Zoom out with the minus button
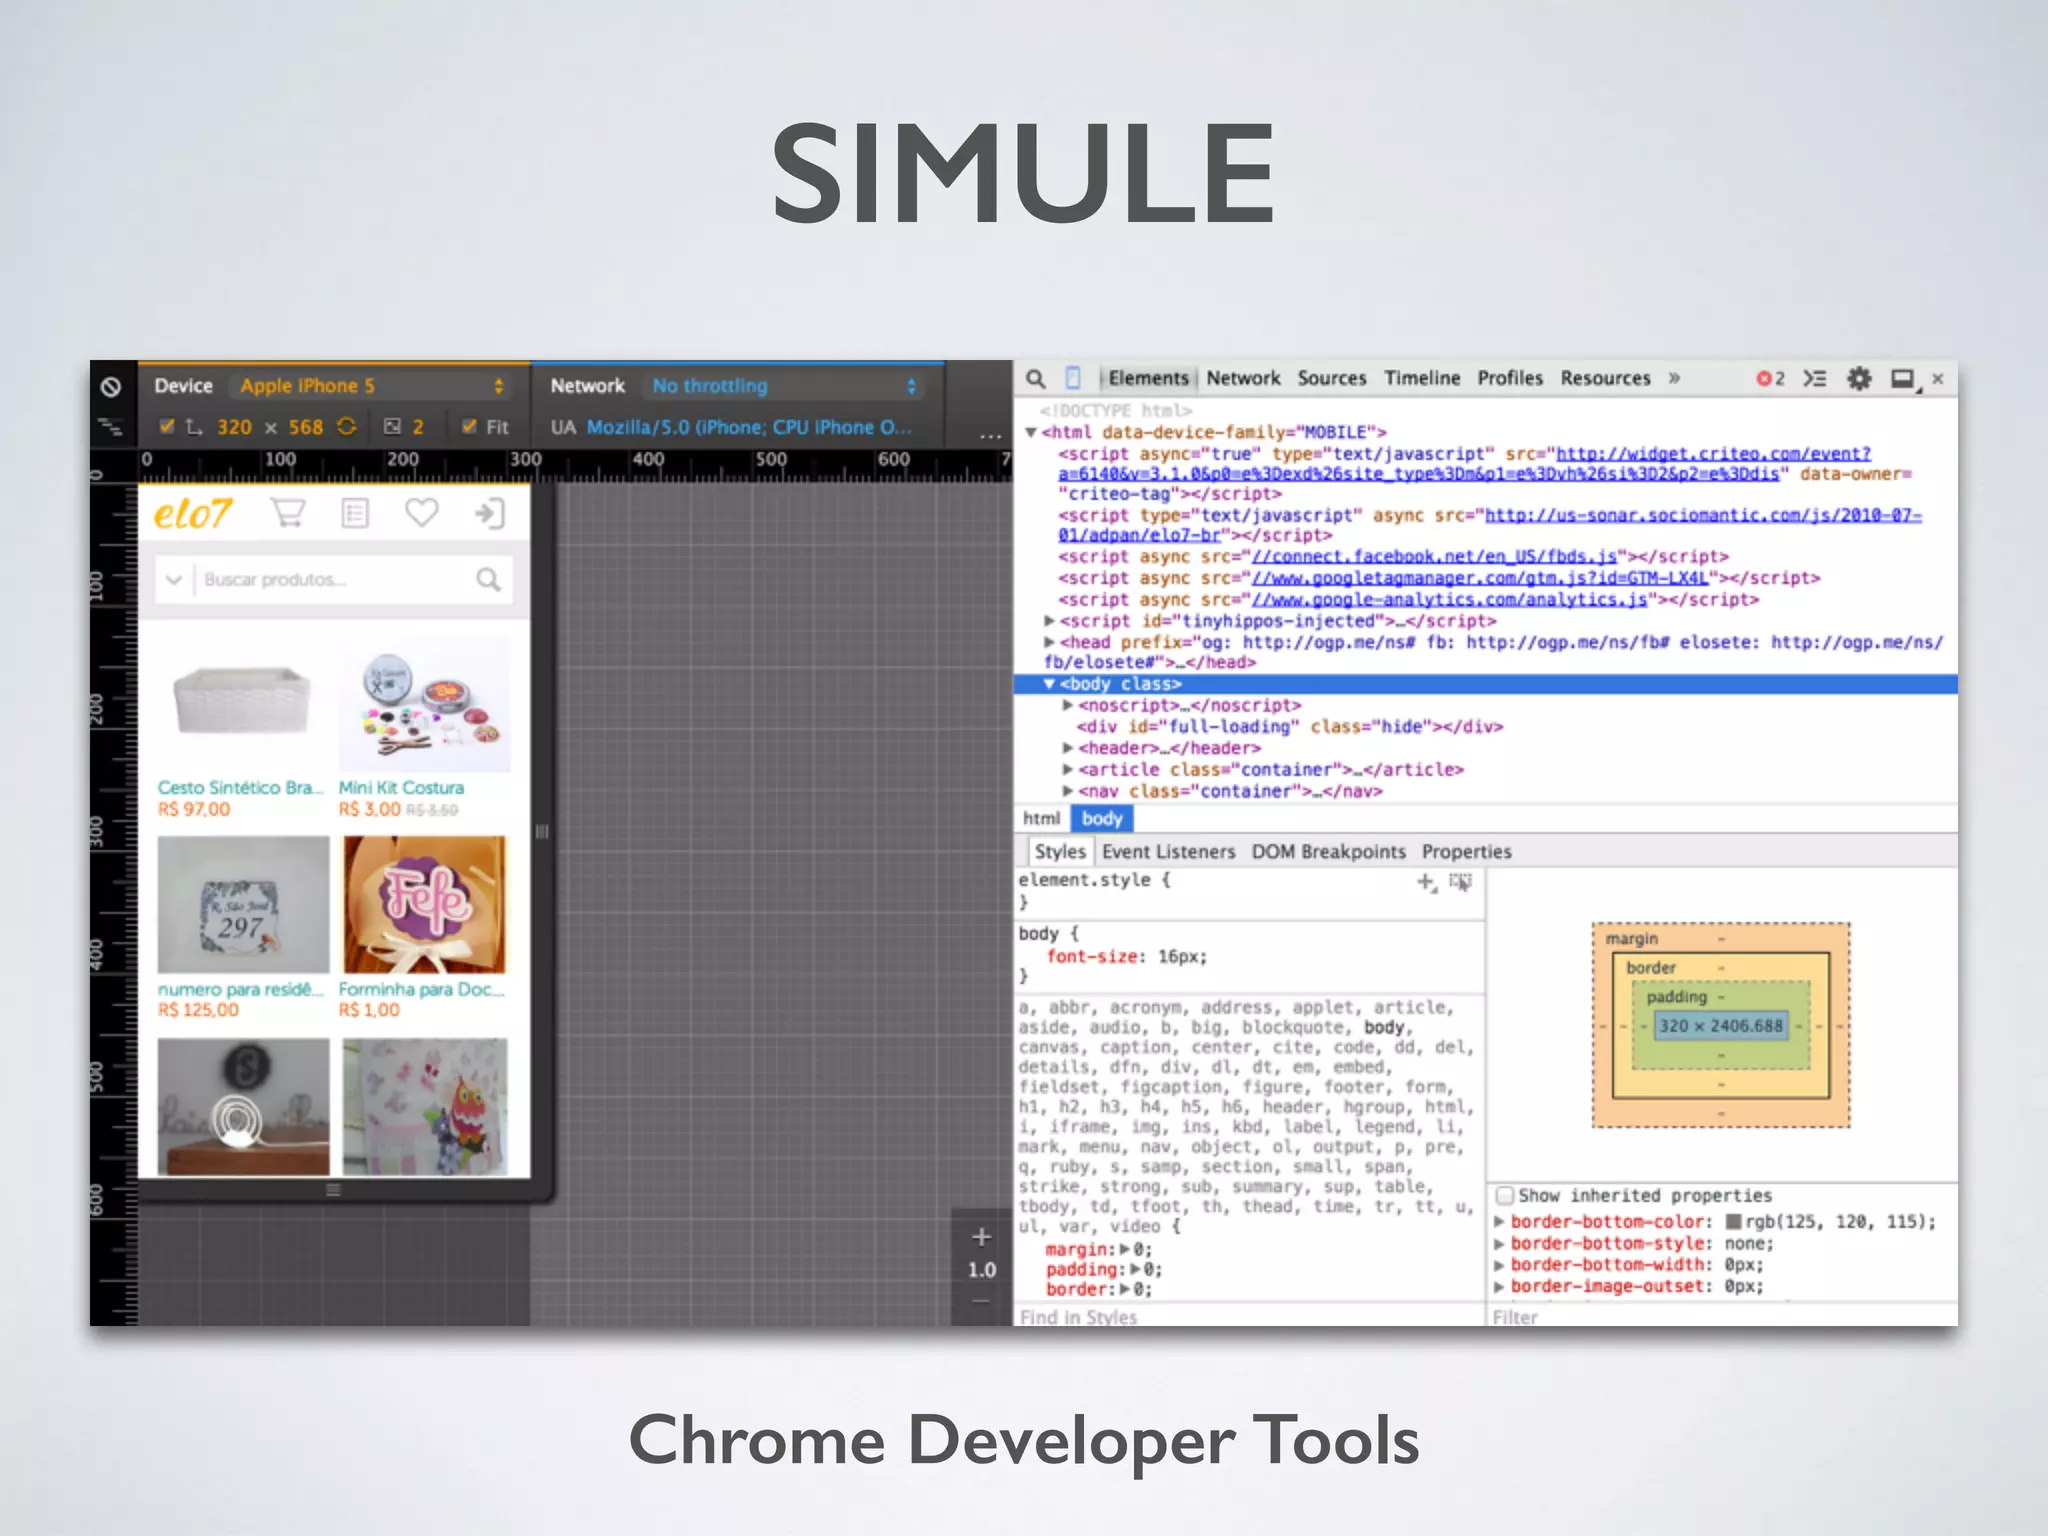2048x1536 pixels. 981,1300
